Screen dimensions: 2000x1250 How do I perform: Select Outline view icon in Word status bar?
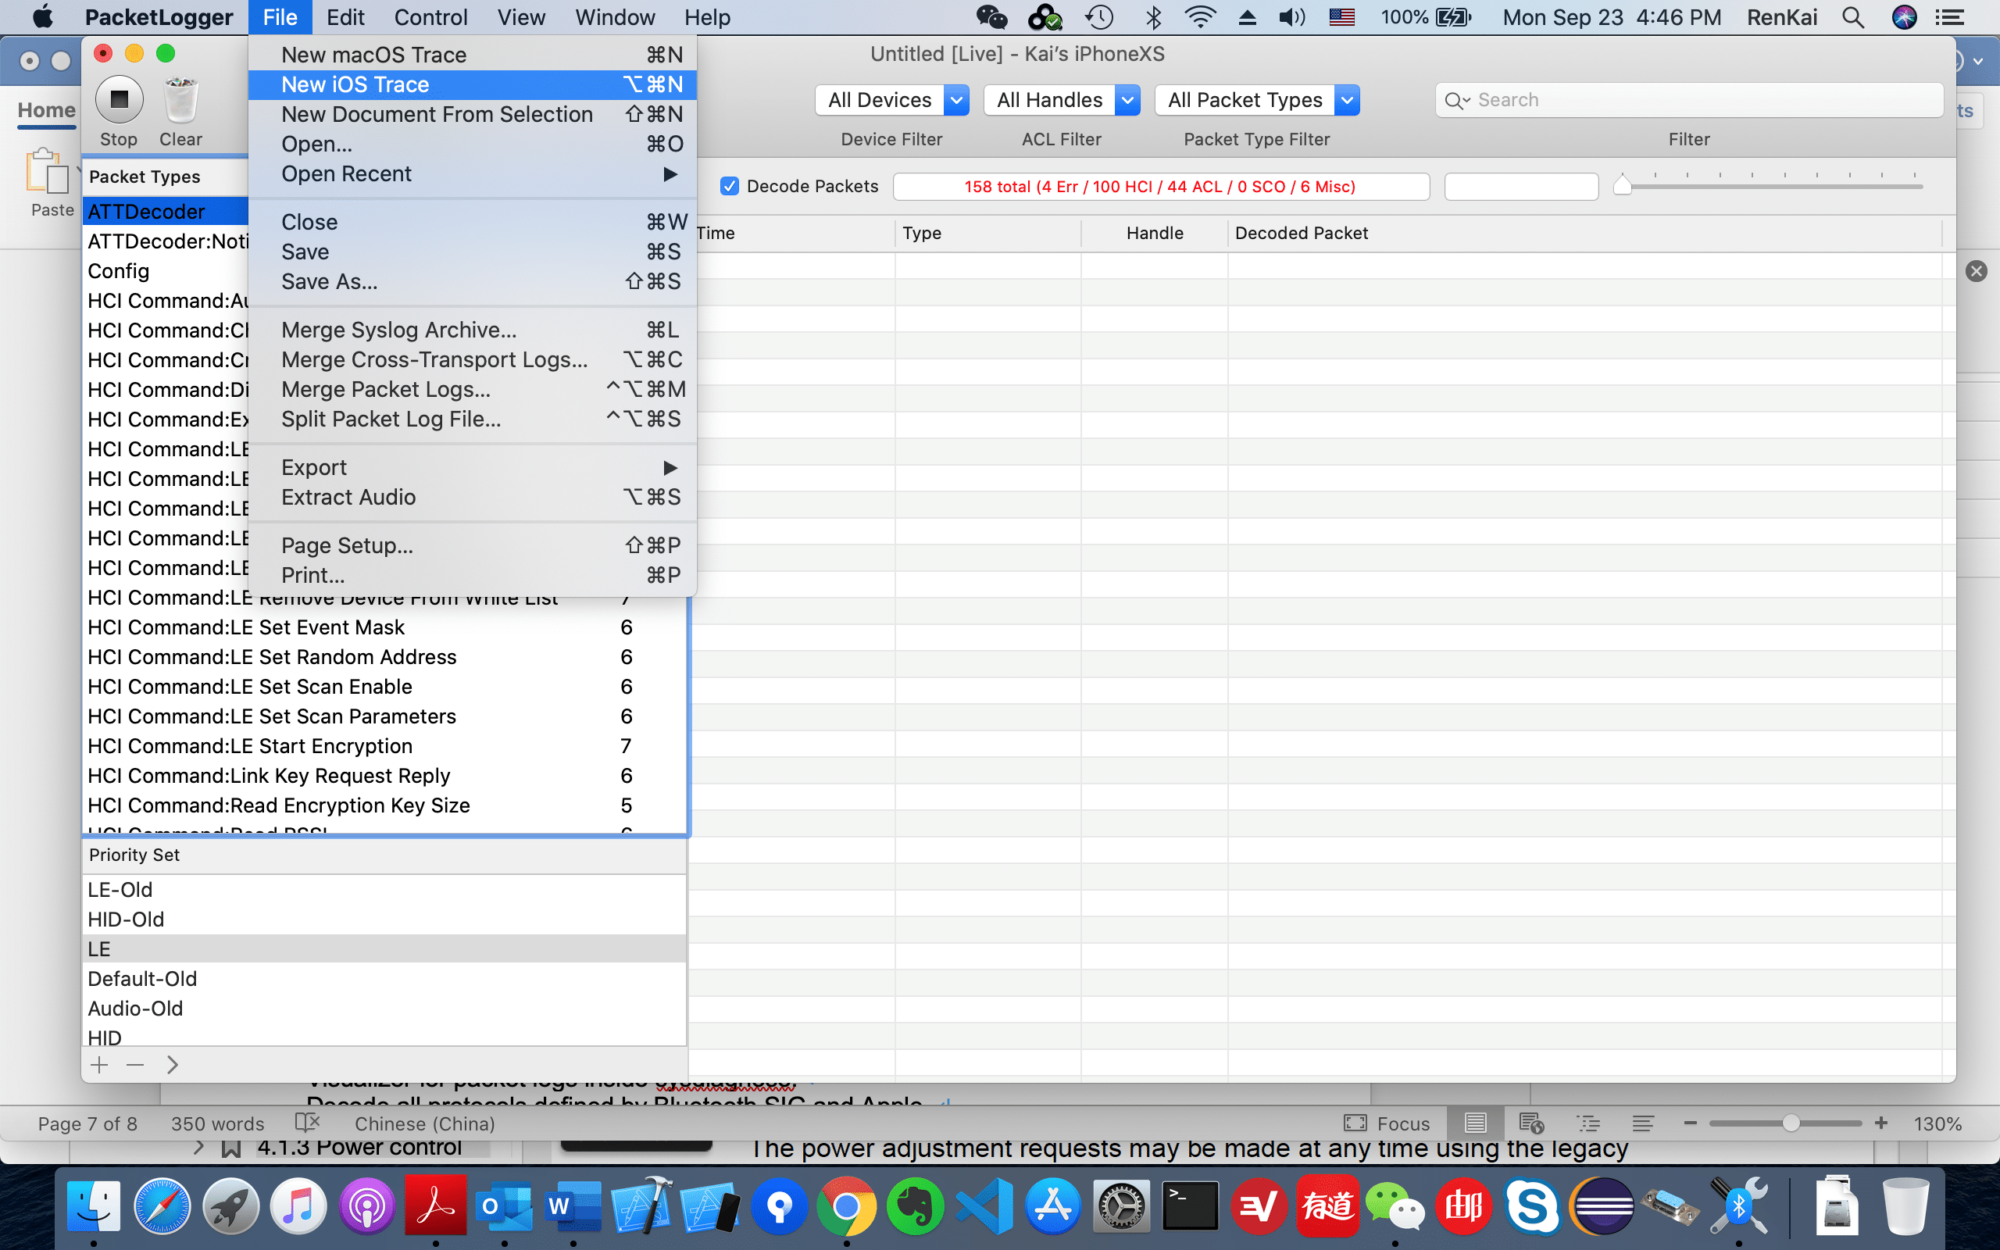(x=1587, y=1123)
